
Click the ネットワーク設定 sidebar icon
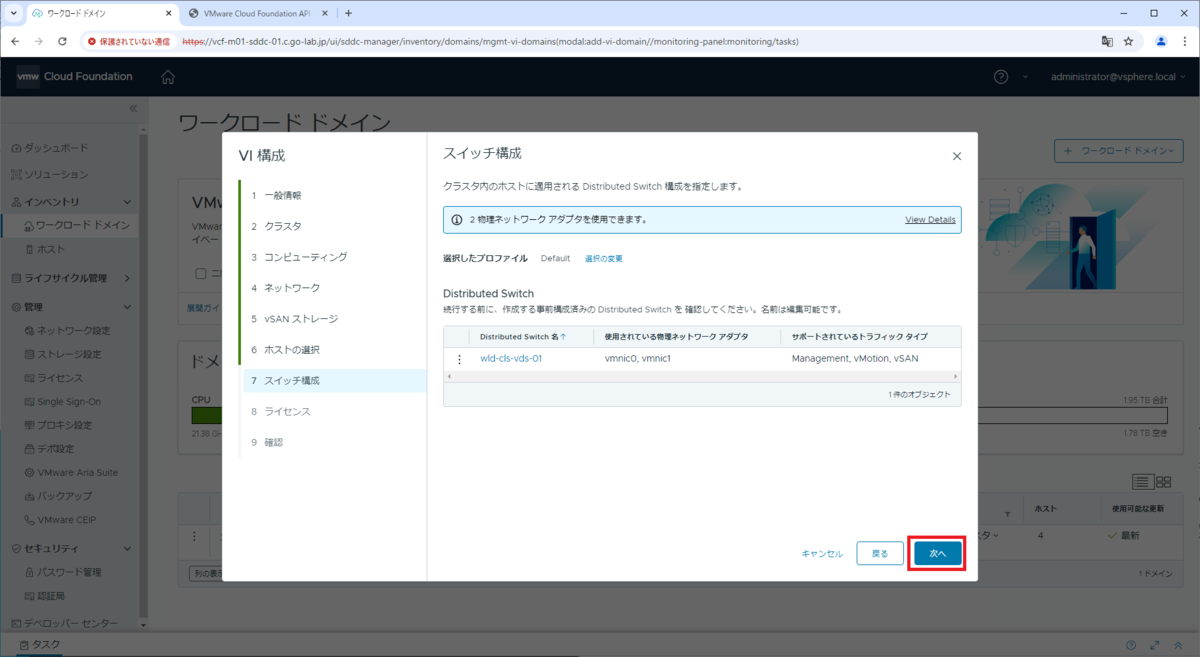(29, 330)
